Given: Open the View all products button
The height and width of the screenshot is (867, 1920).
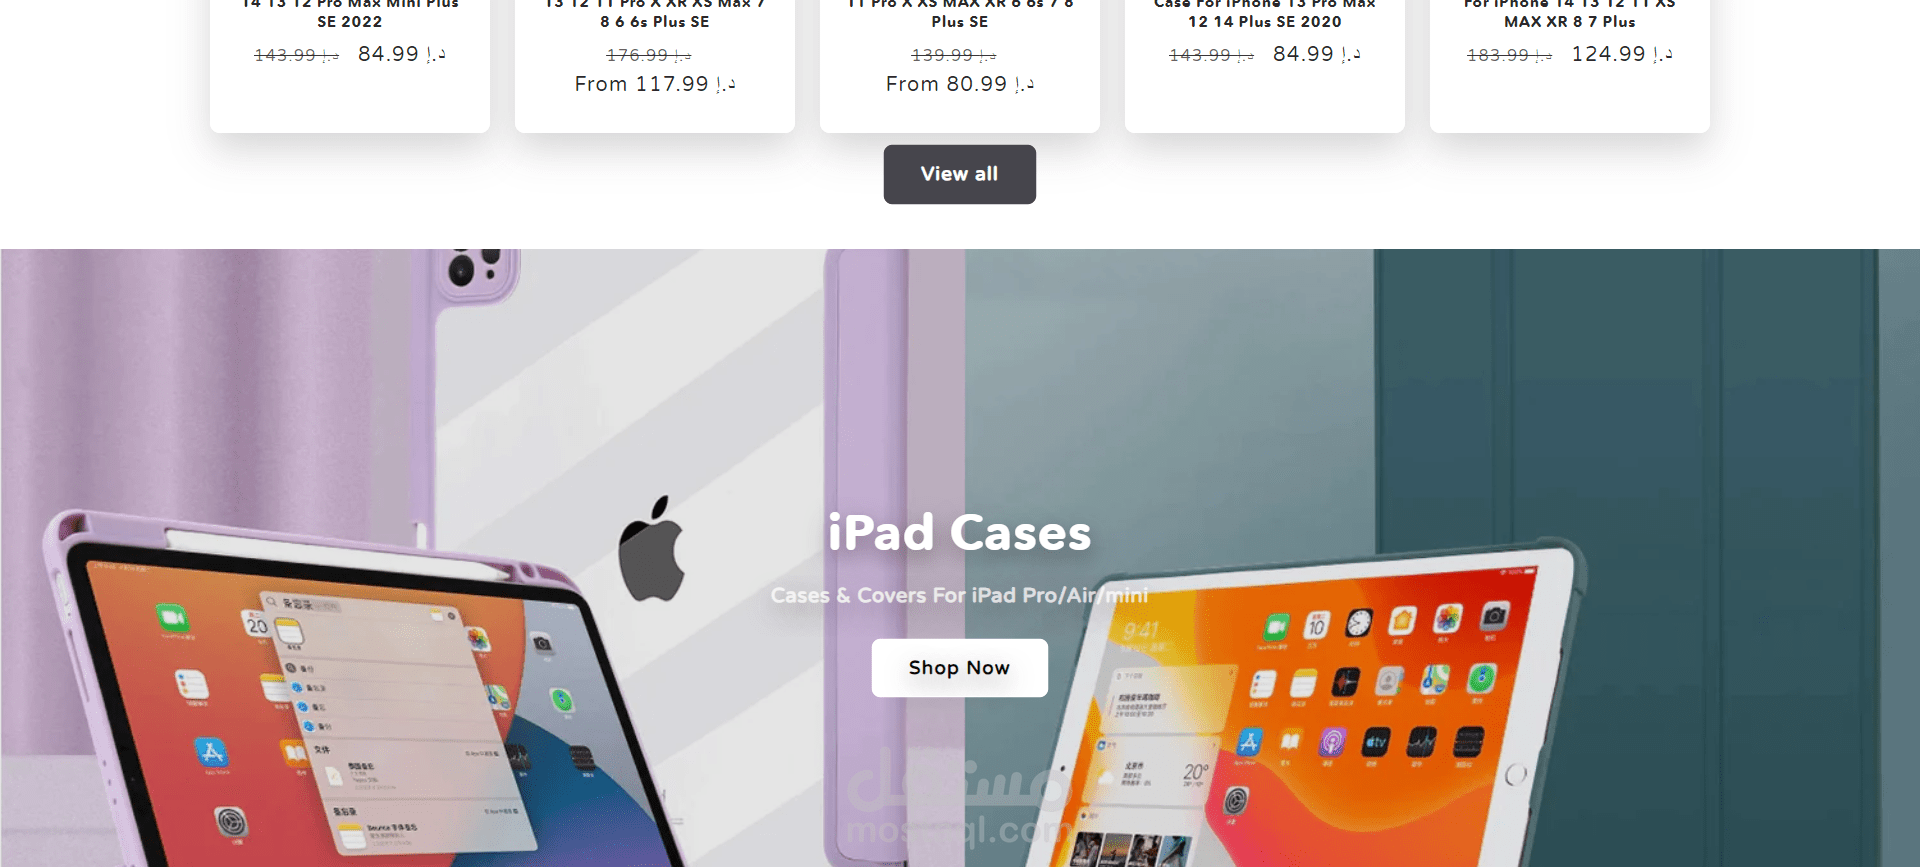Looking at the screenshot, I should [959, 174].
